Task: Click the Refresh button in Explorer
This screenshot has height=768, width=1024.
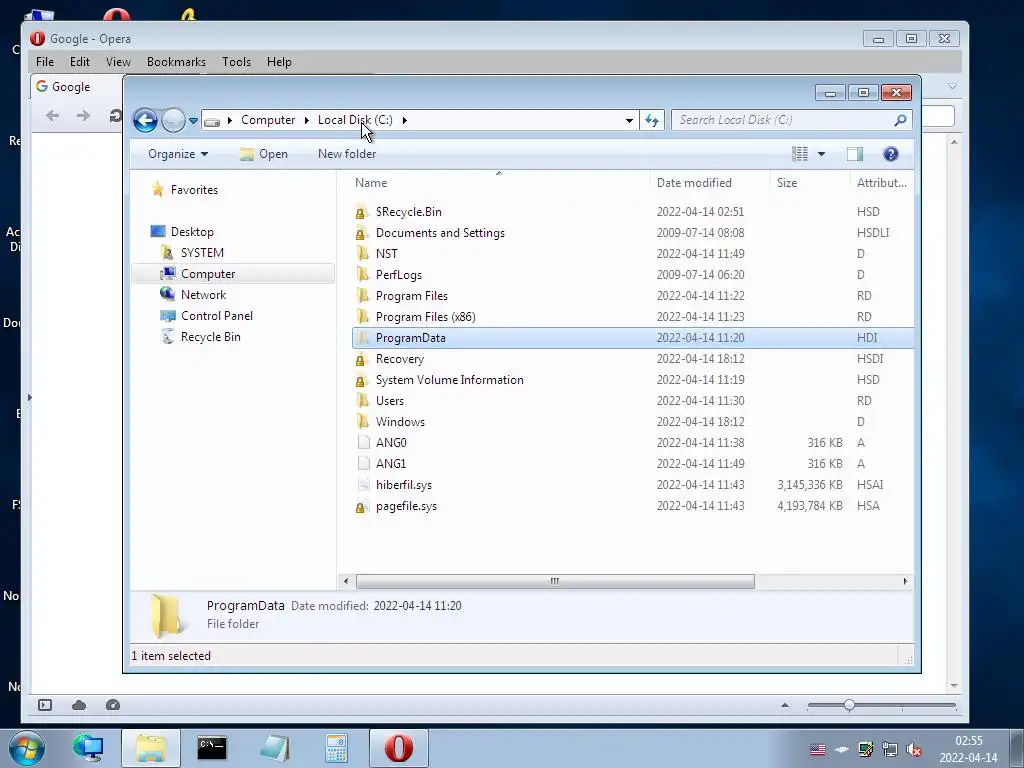Action: click(652, 121)
